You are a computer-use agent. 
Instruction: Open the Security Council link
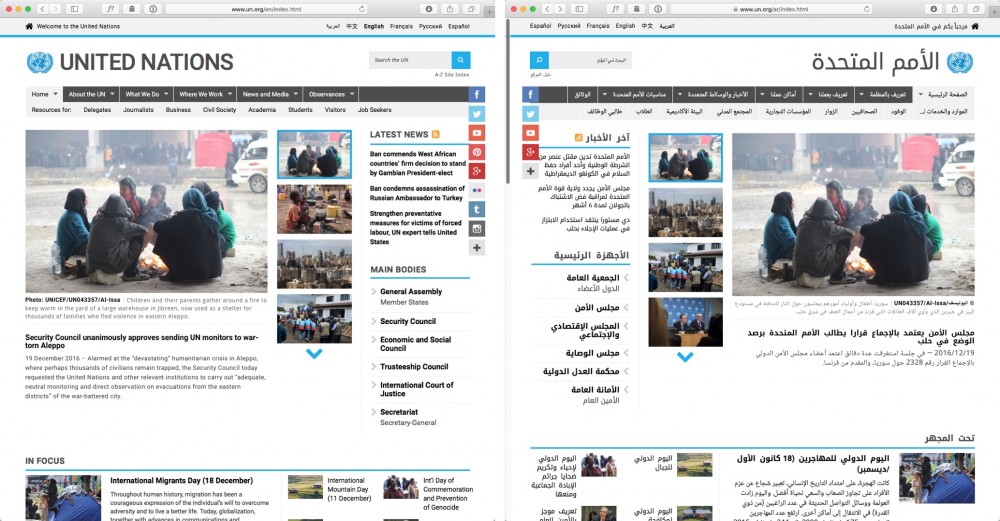click(x=408, y=321)
